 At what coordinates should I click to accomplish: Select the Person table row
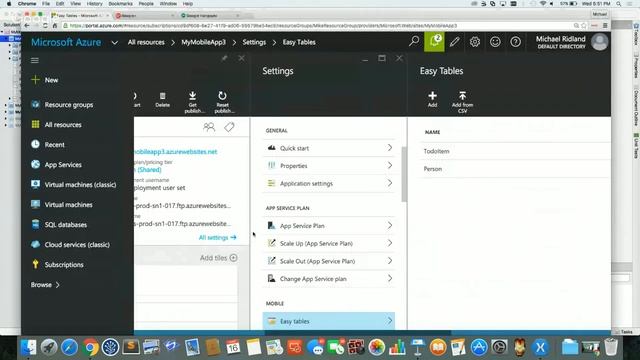click(515, 169)
